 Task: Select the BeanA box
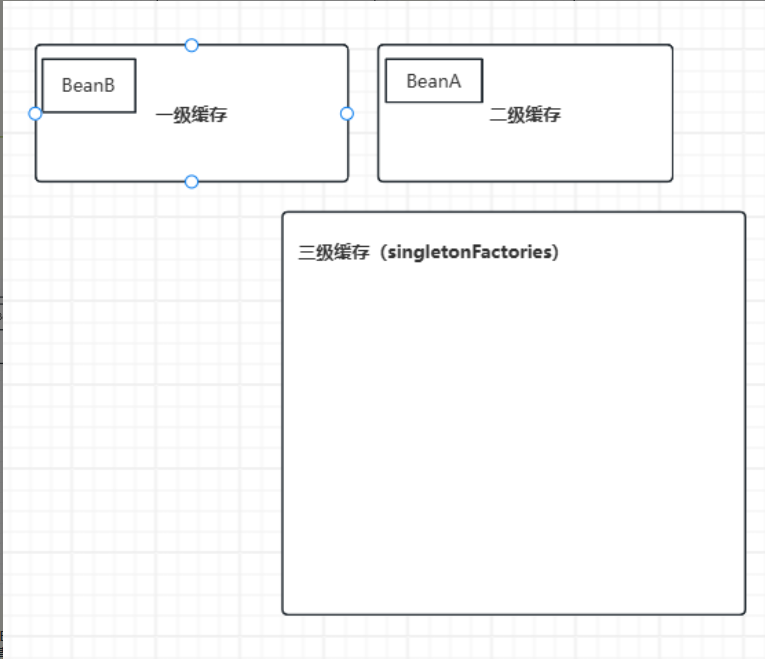(434, 81)
